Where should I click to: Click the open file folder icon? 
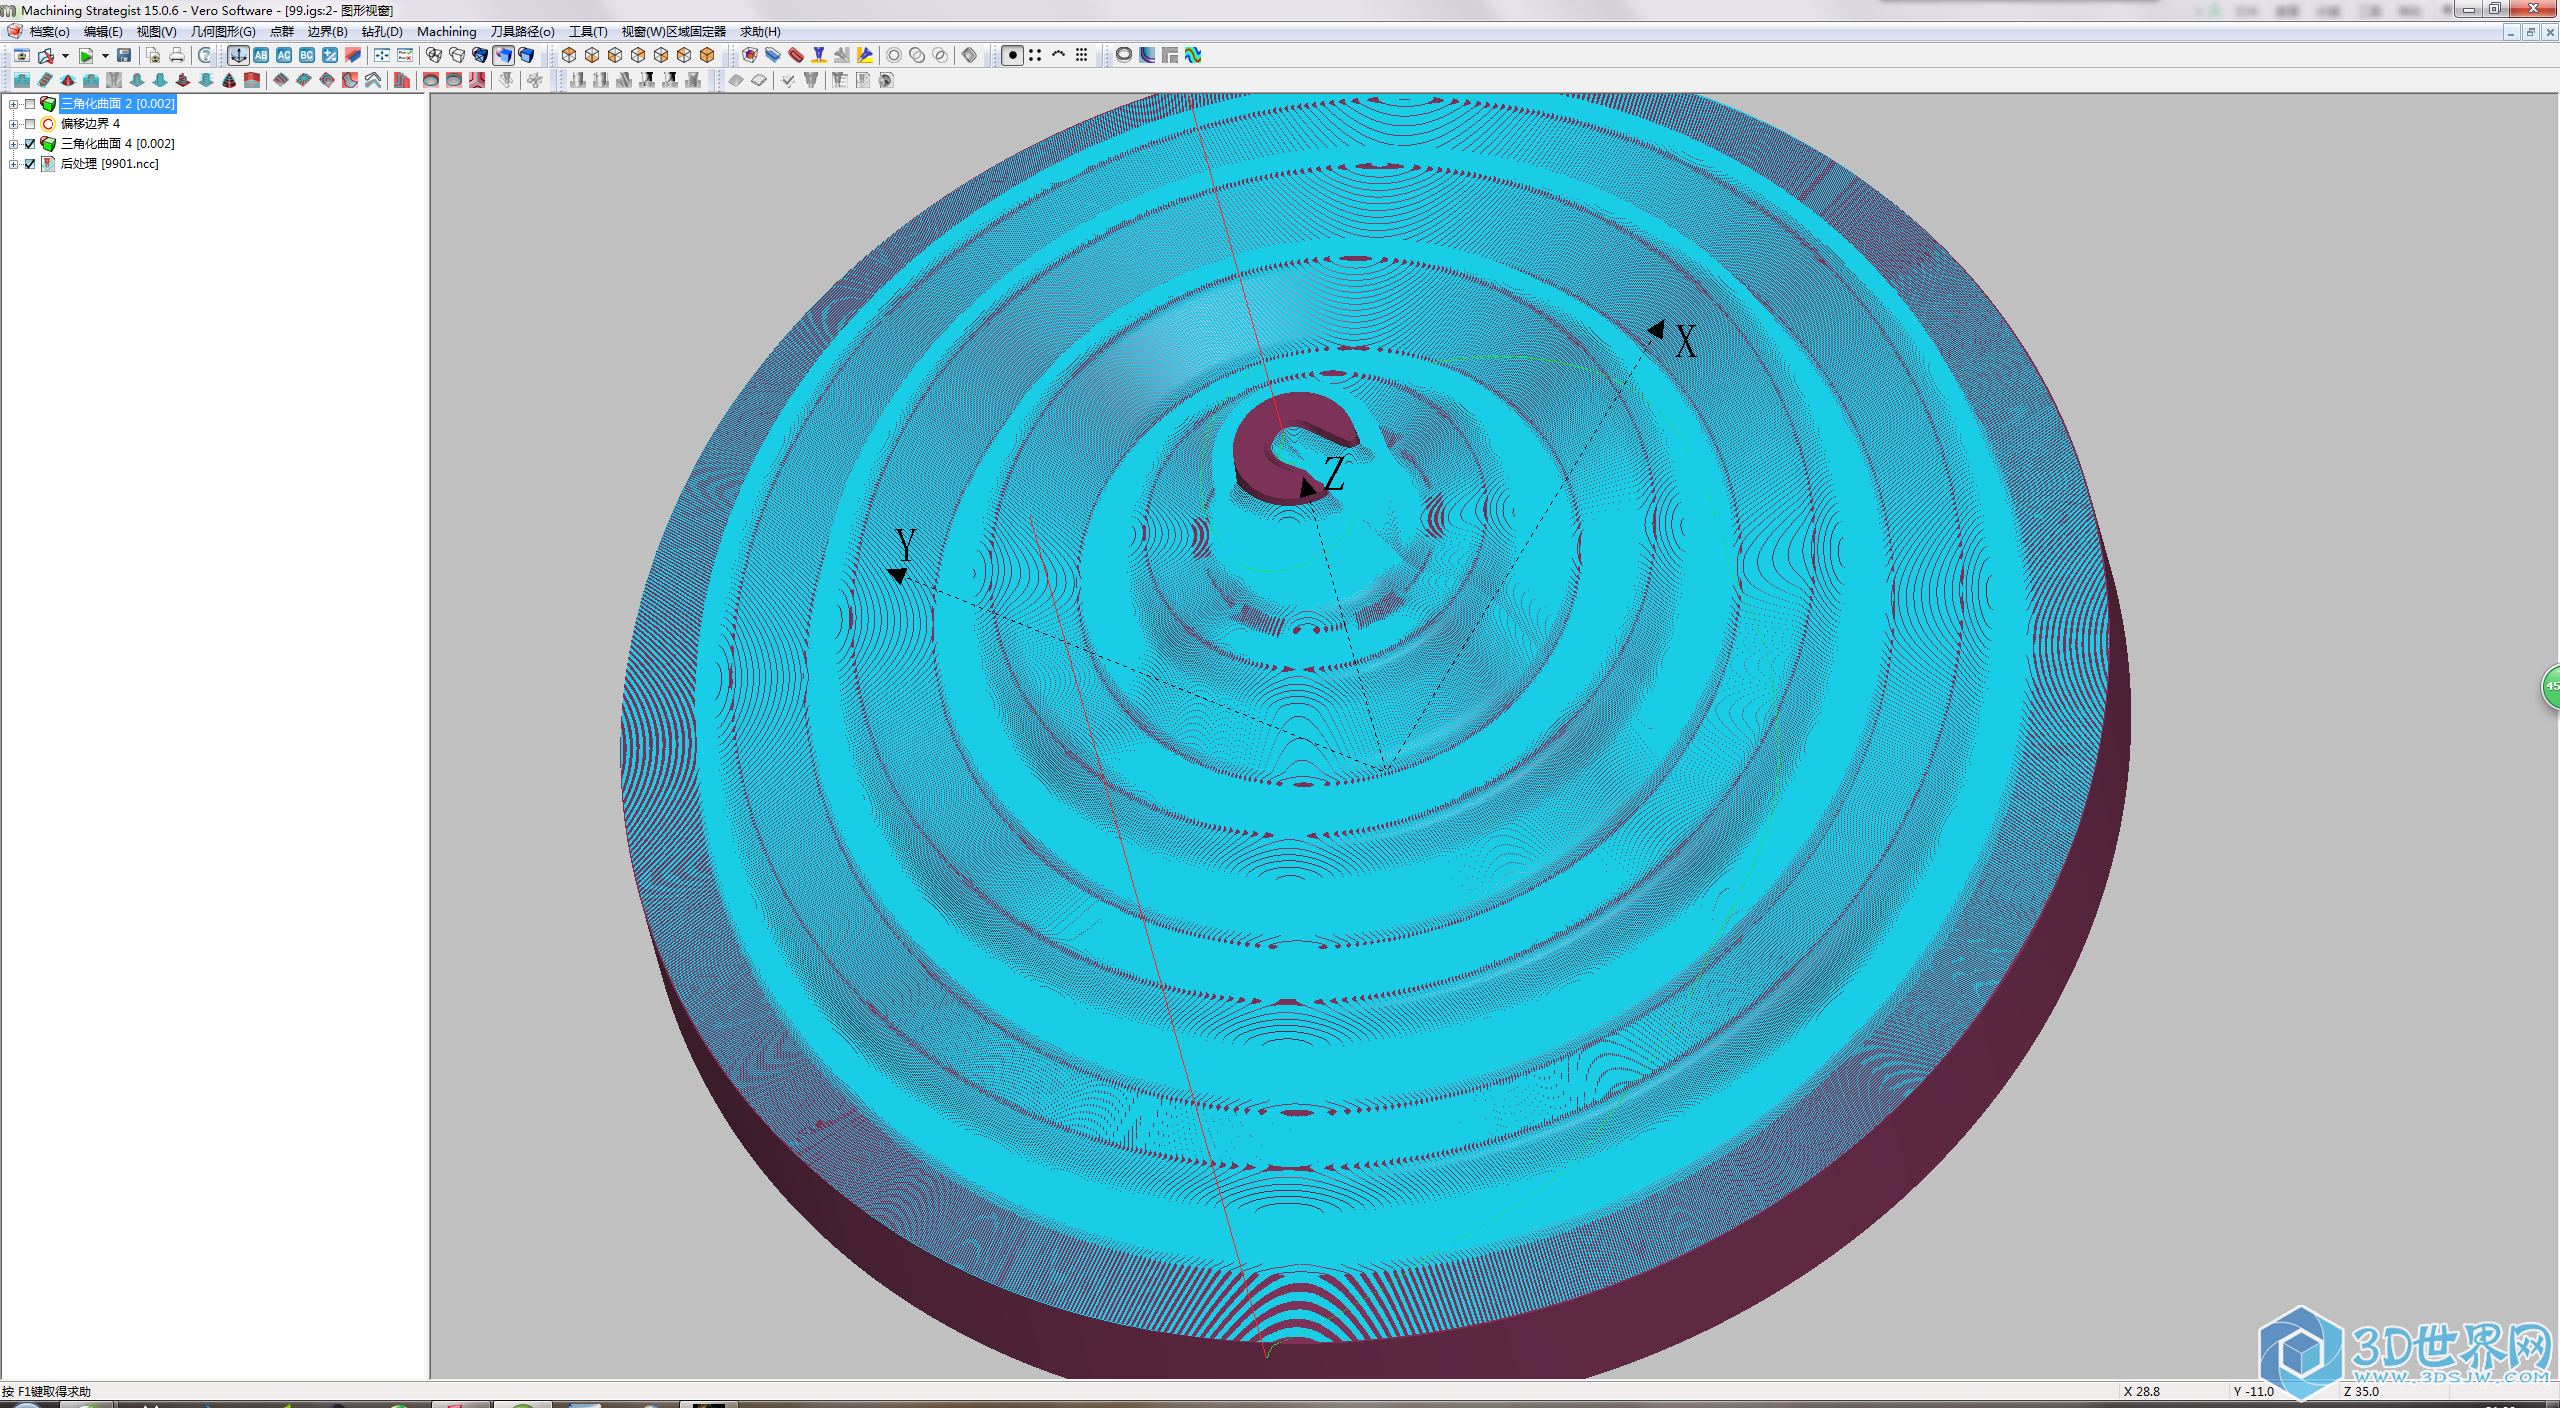pyautogui.click(x=46, y=56)
